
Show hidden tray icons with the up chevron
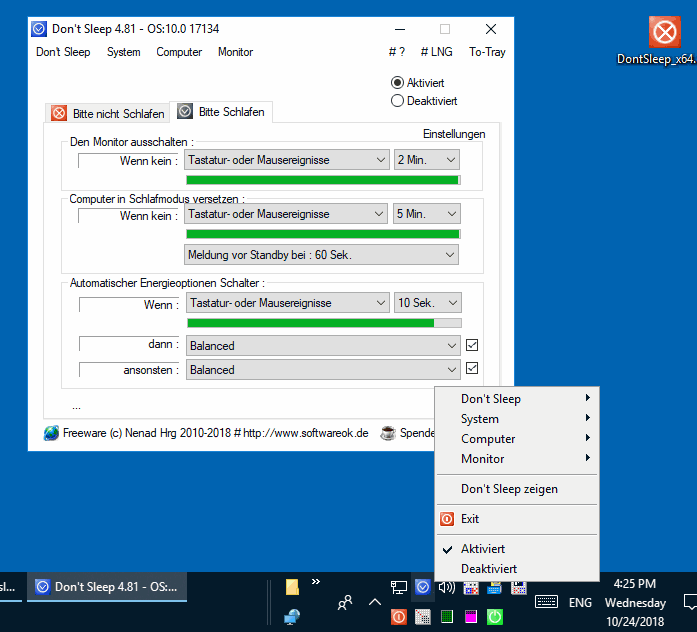[x=375, y=602]
